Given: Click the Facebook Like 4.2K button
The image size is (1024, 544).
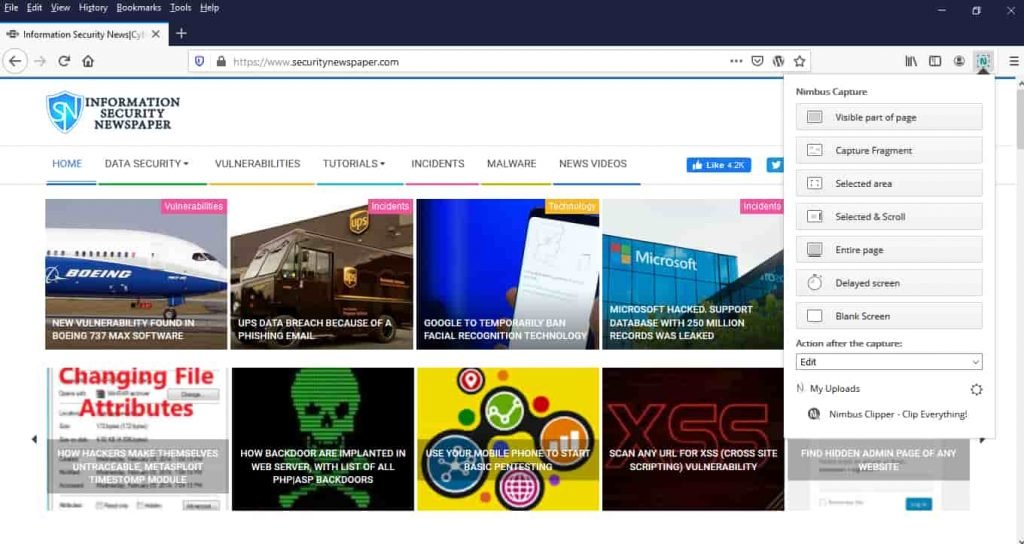Looking at the screenshot, I should pyautogui.click(x=718, y=165).
